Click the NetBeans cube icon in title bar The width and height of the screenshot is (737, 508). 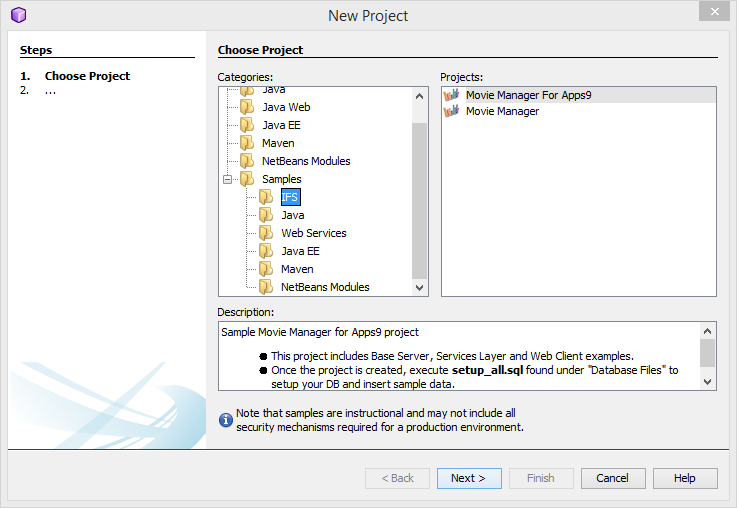(18, 15)
